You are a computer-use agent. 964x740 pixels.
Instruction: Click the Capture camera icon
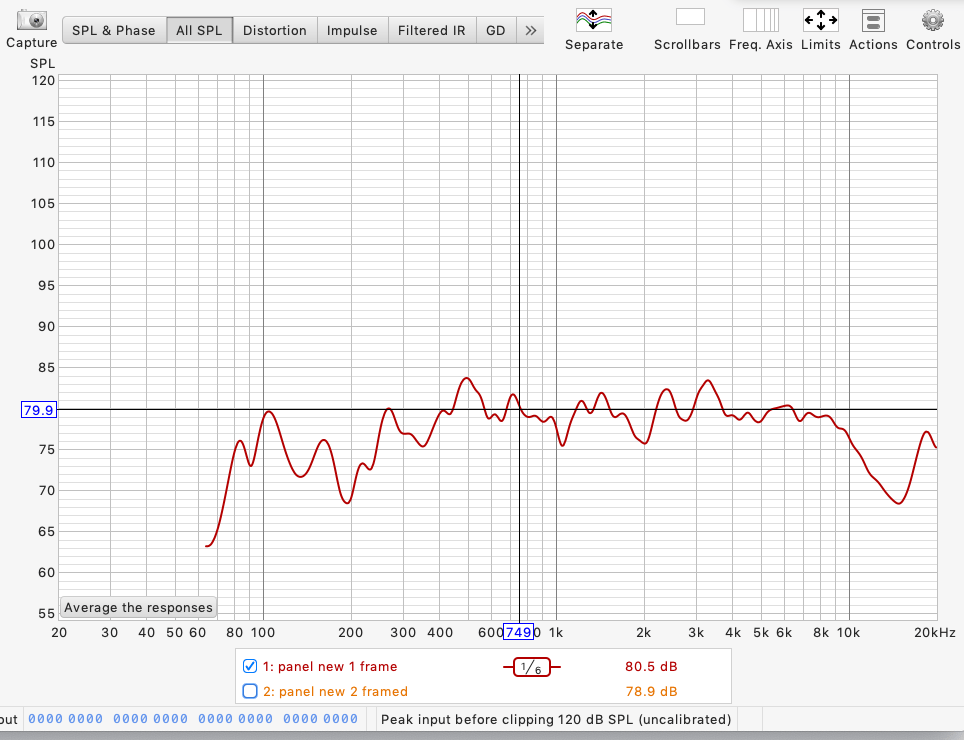(31, 19)
